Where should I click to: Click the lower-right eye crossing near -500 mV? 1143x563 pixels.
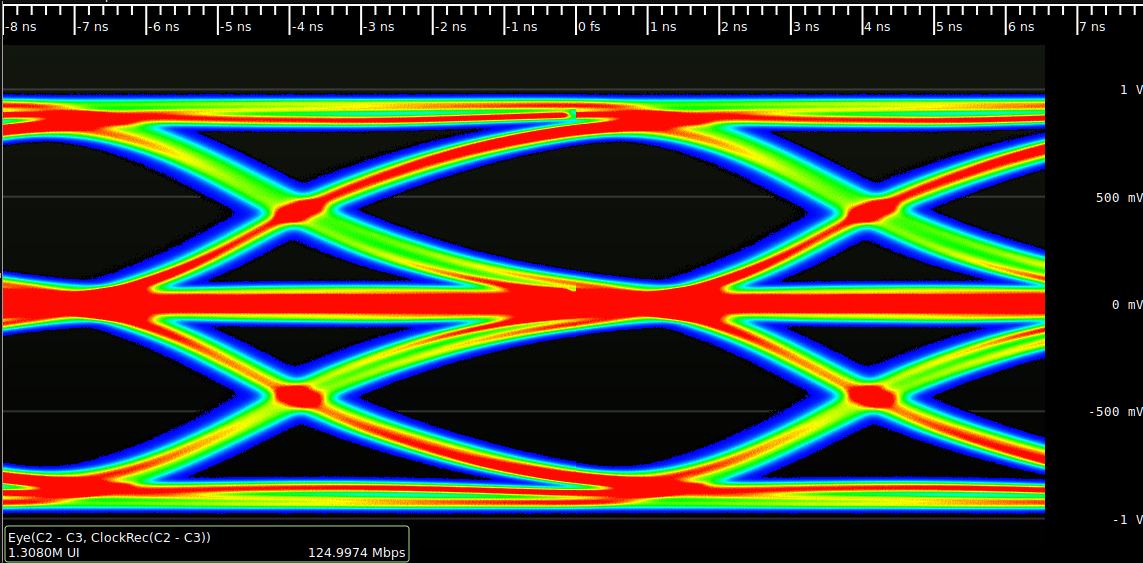pos(870,396)
